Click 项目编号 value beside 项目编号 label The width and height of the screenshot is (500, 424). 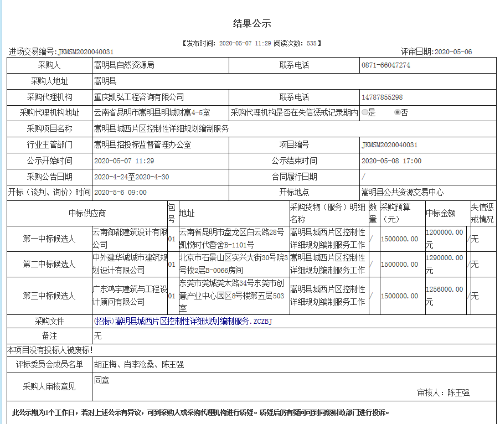389,145
